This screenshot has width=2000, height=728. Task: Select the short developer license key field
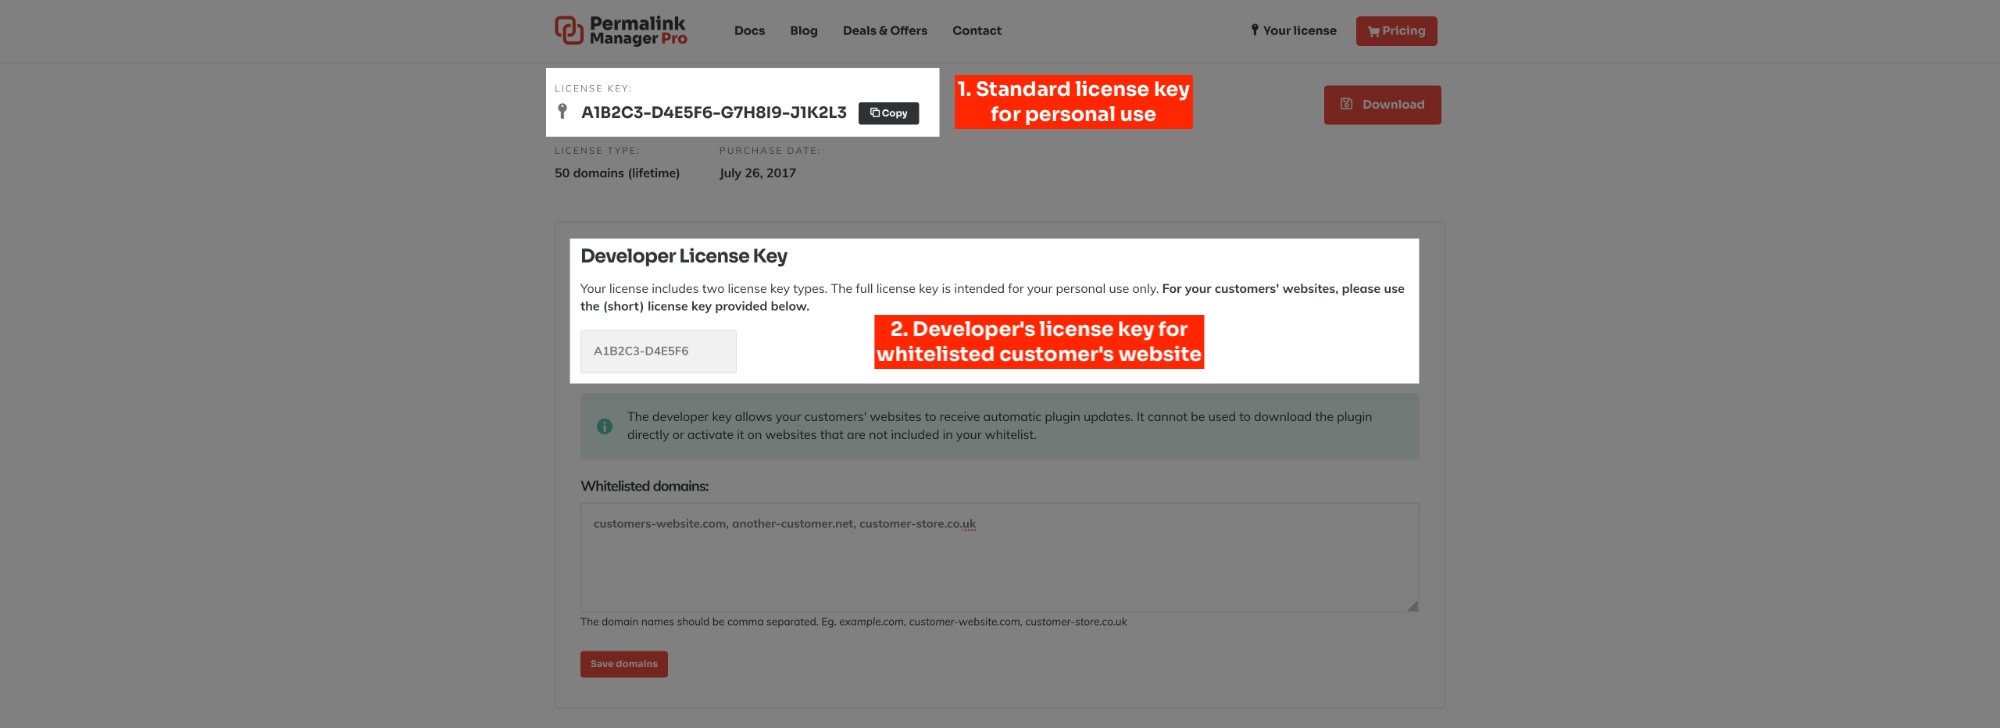(658, 351)
